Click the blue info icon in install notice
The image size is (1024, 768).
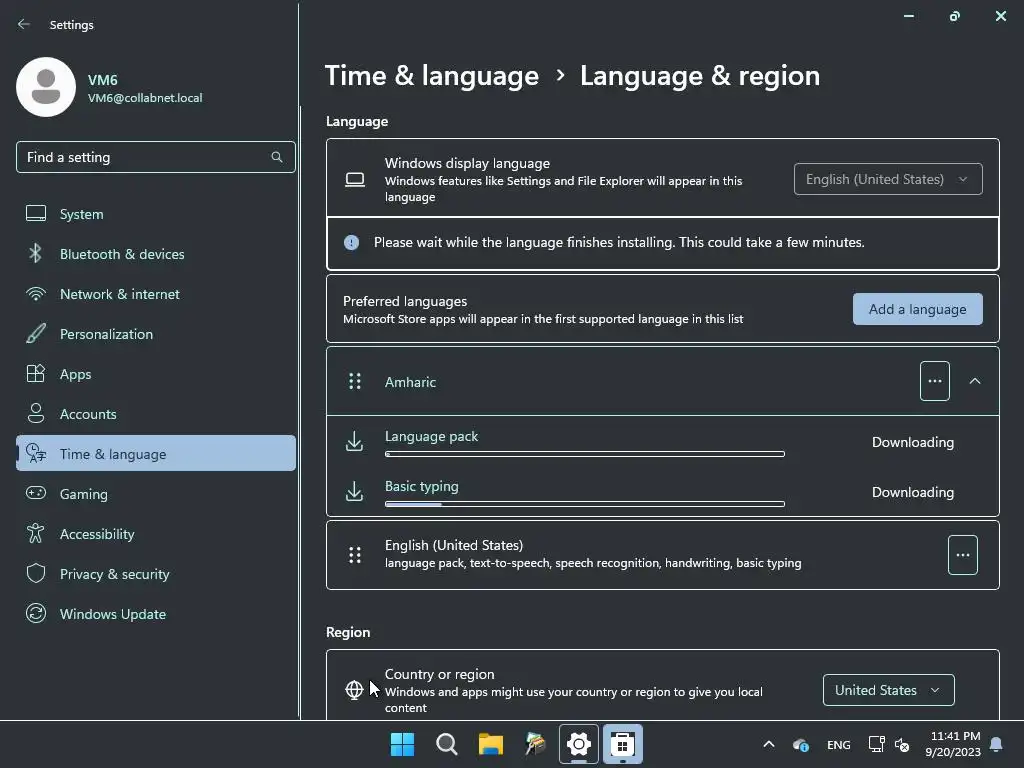point(351,243)
